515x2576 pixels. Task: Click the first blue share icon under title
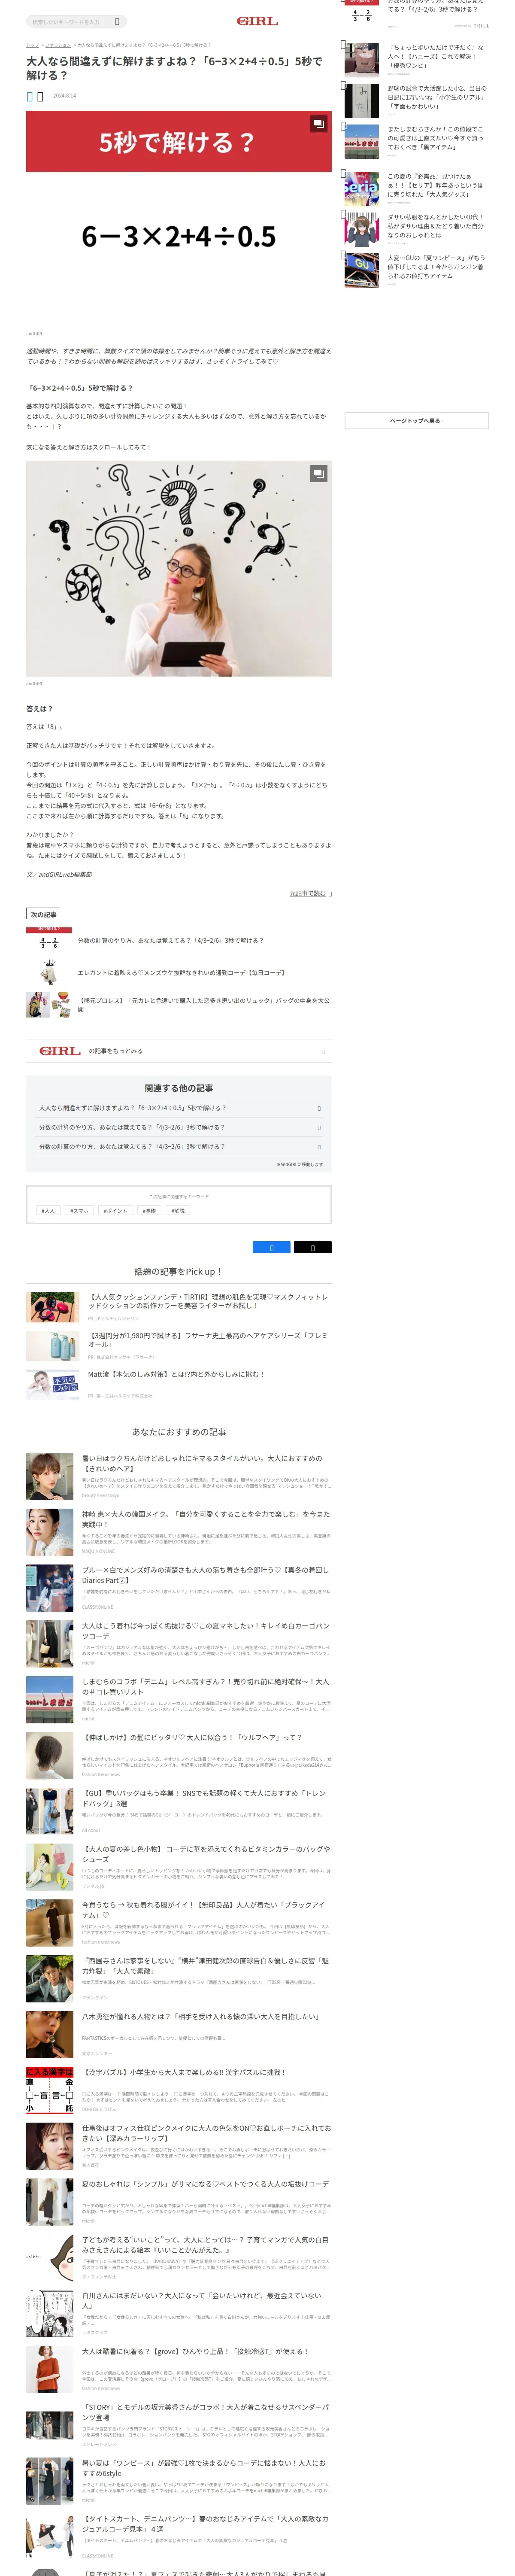click(x=30, y=96)
